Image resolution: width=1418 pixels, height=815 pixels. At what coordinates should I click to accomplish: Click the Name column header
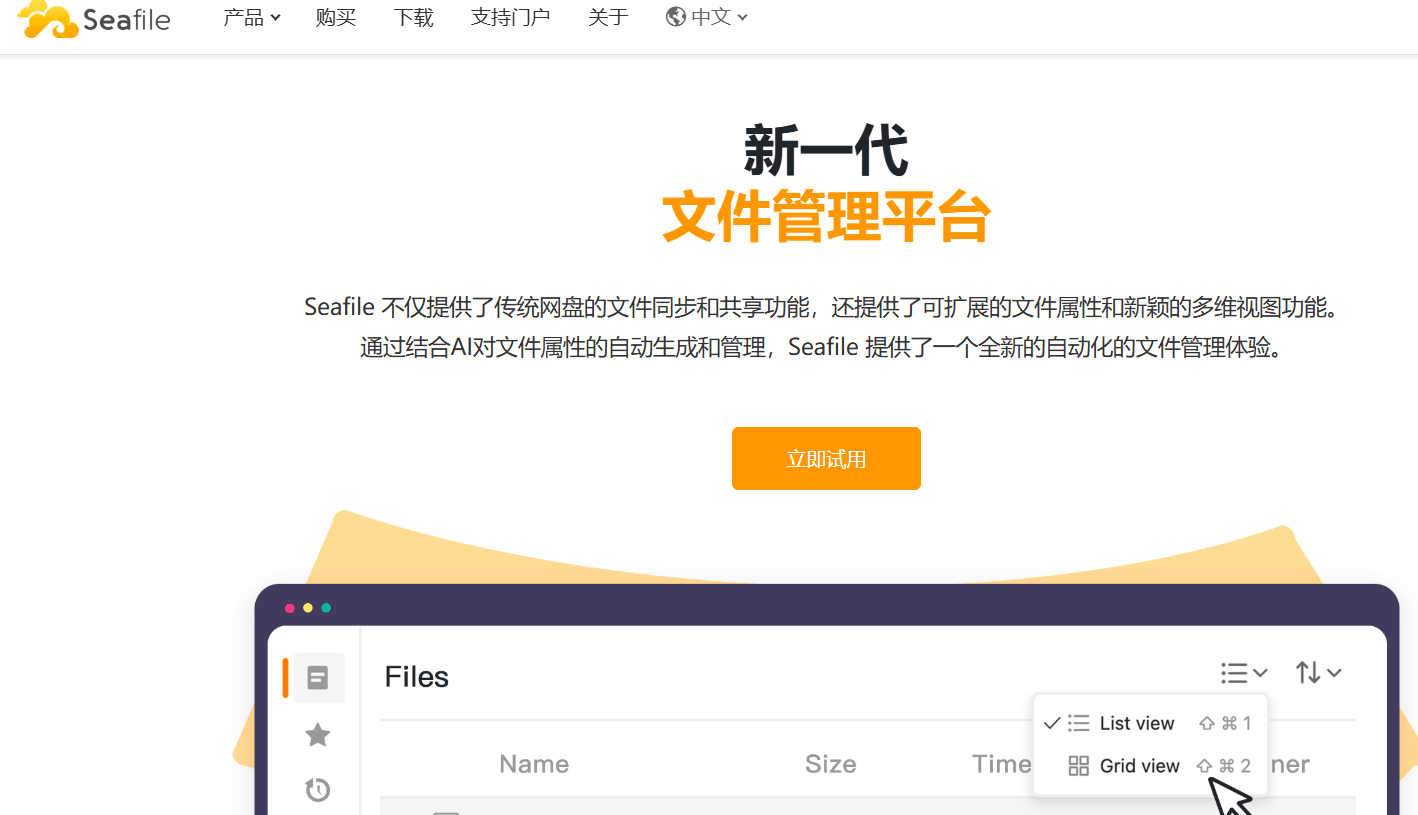(x=534, y=765)
